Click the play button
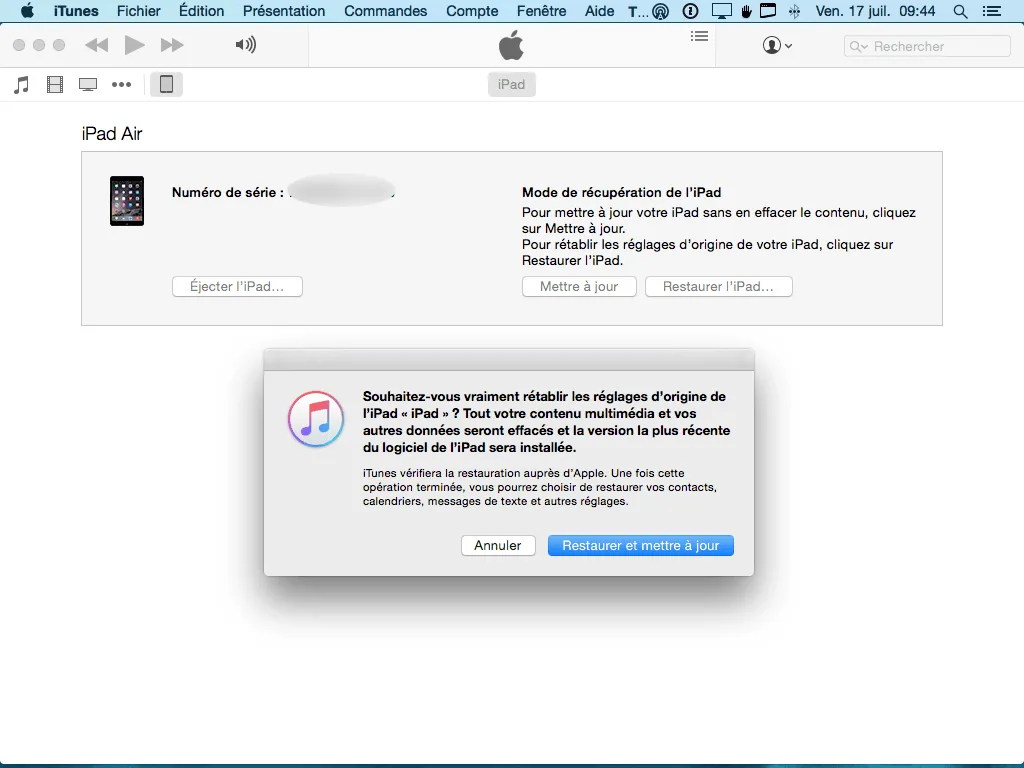This screenshot has width=1024, height=768. click(135, 45)
